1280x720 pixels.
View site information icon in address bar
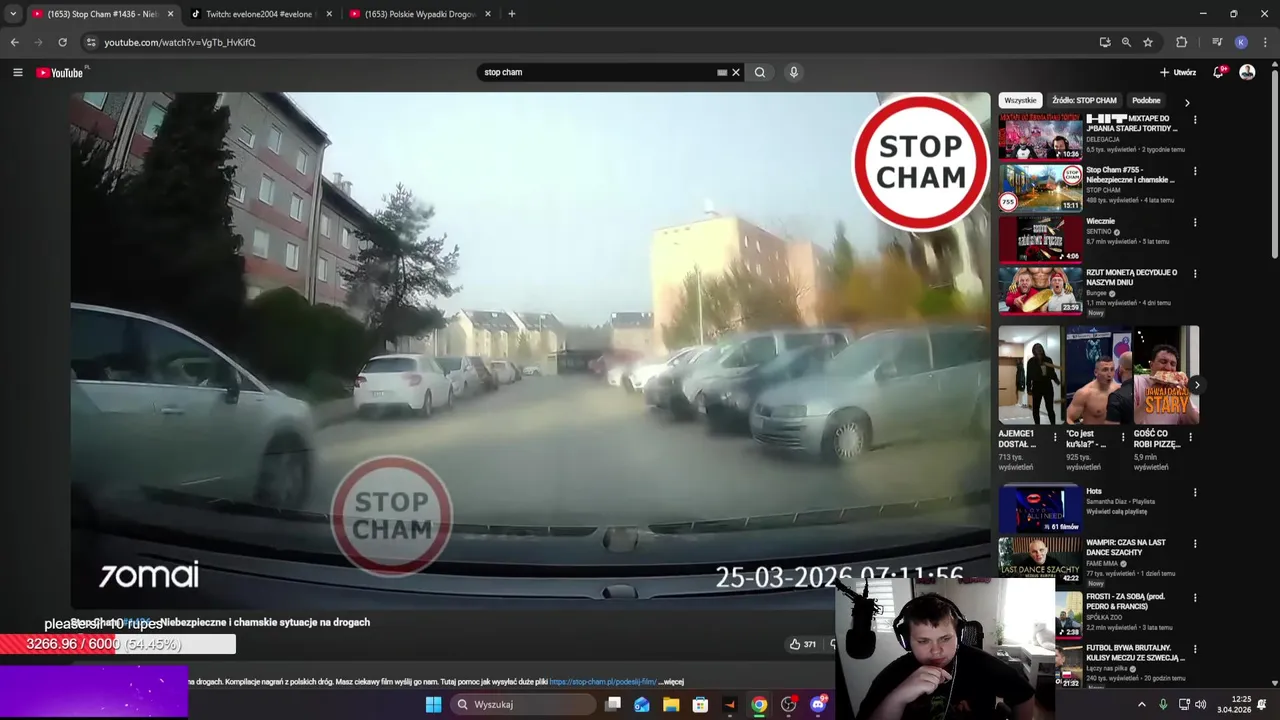point(91,42)
